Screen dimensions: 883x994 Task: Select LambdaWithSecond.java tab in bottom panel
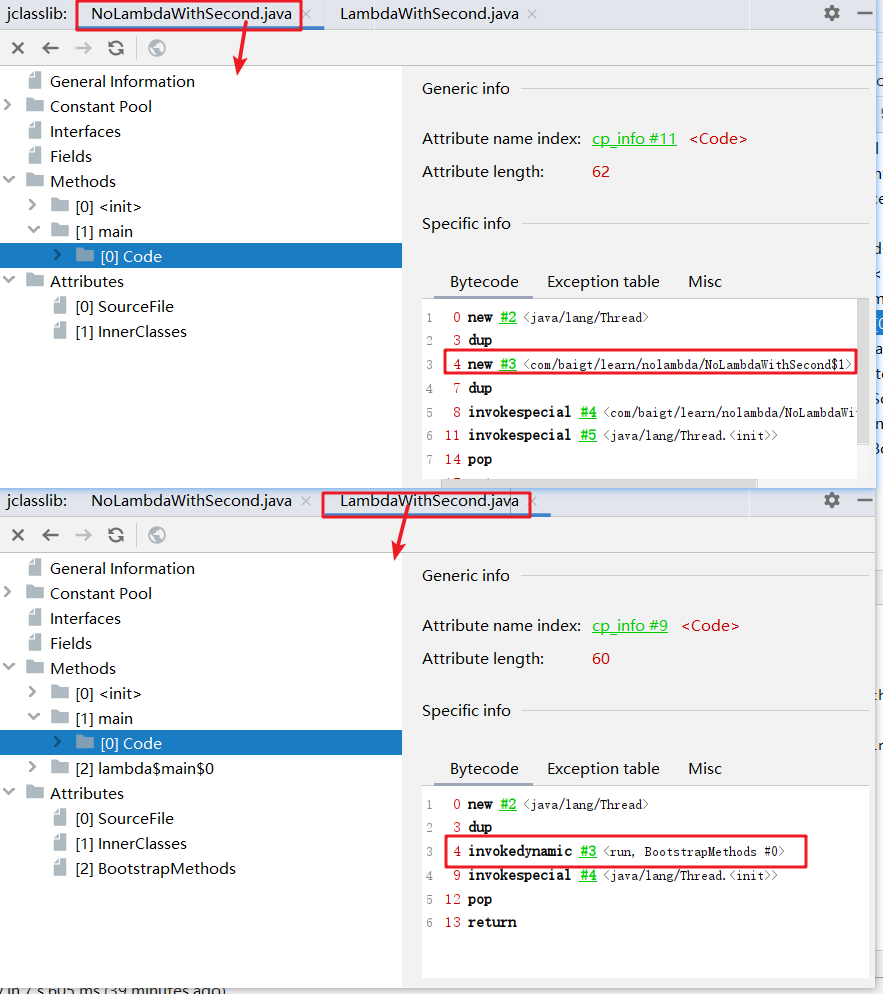point(429,501)
